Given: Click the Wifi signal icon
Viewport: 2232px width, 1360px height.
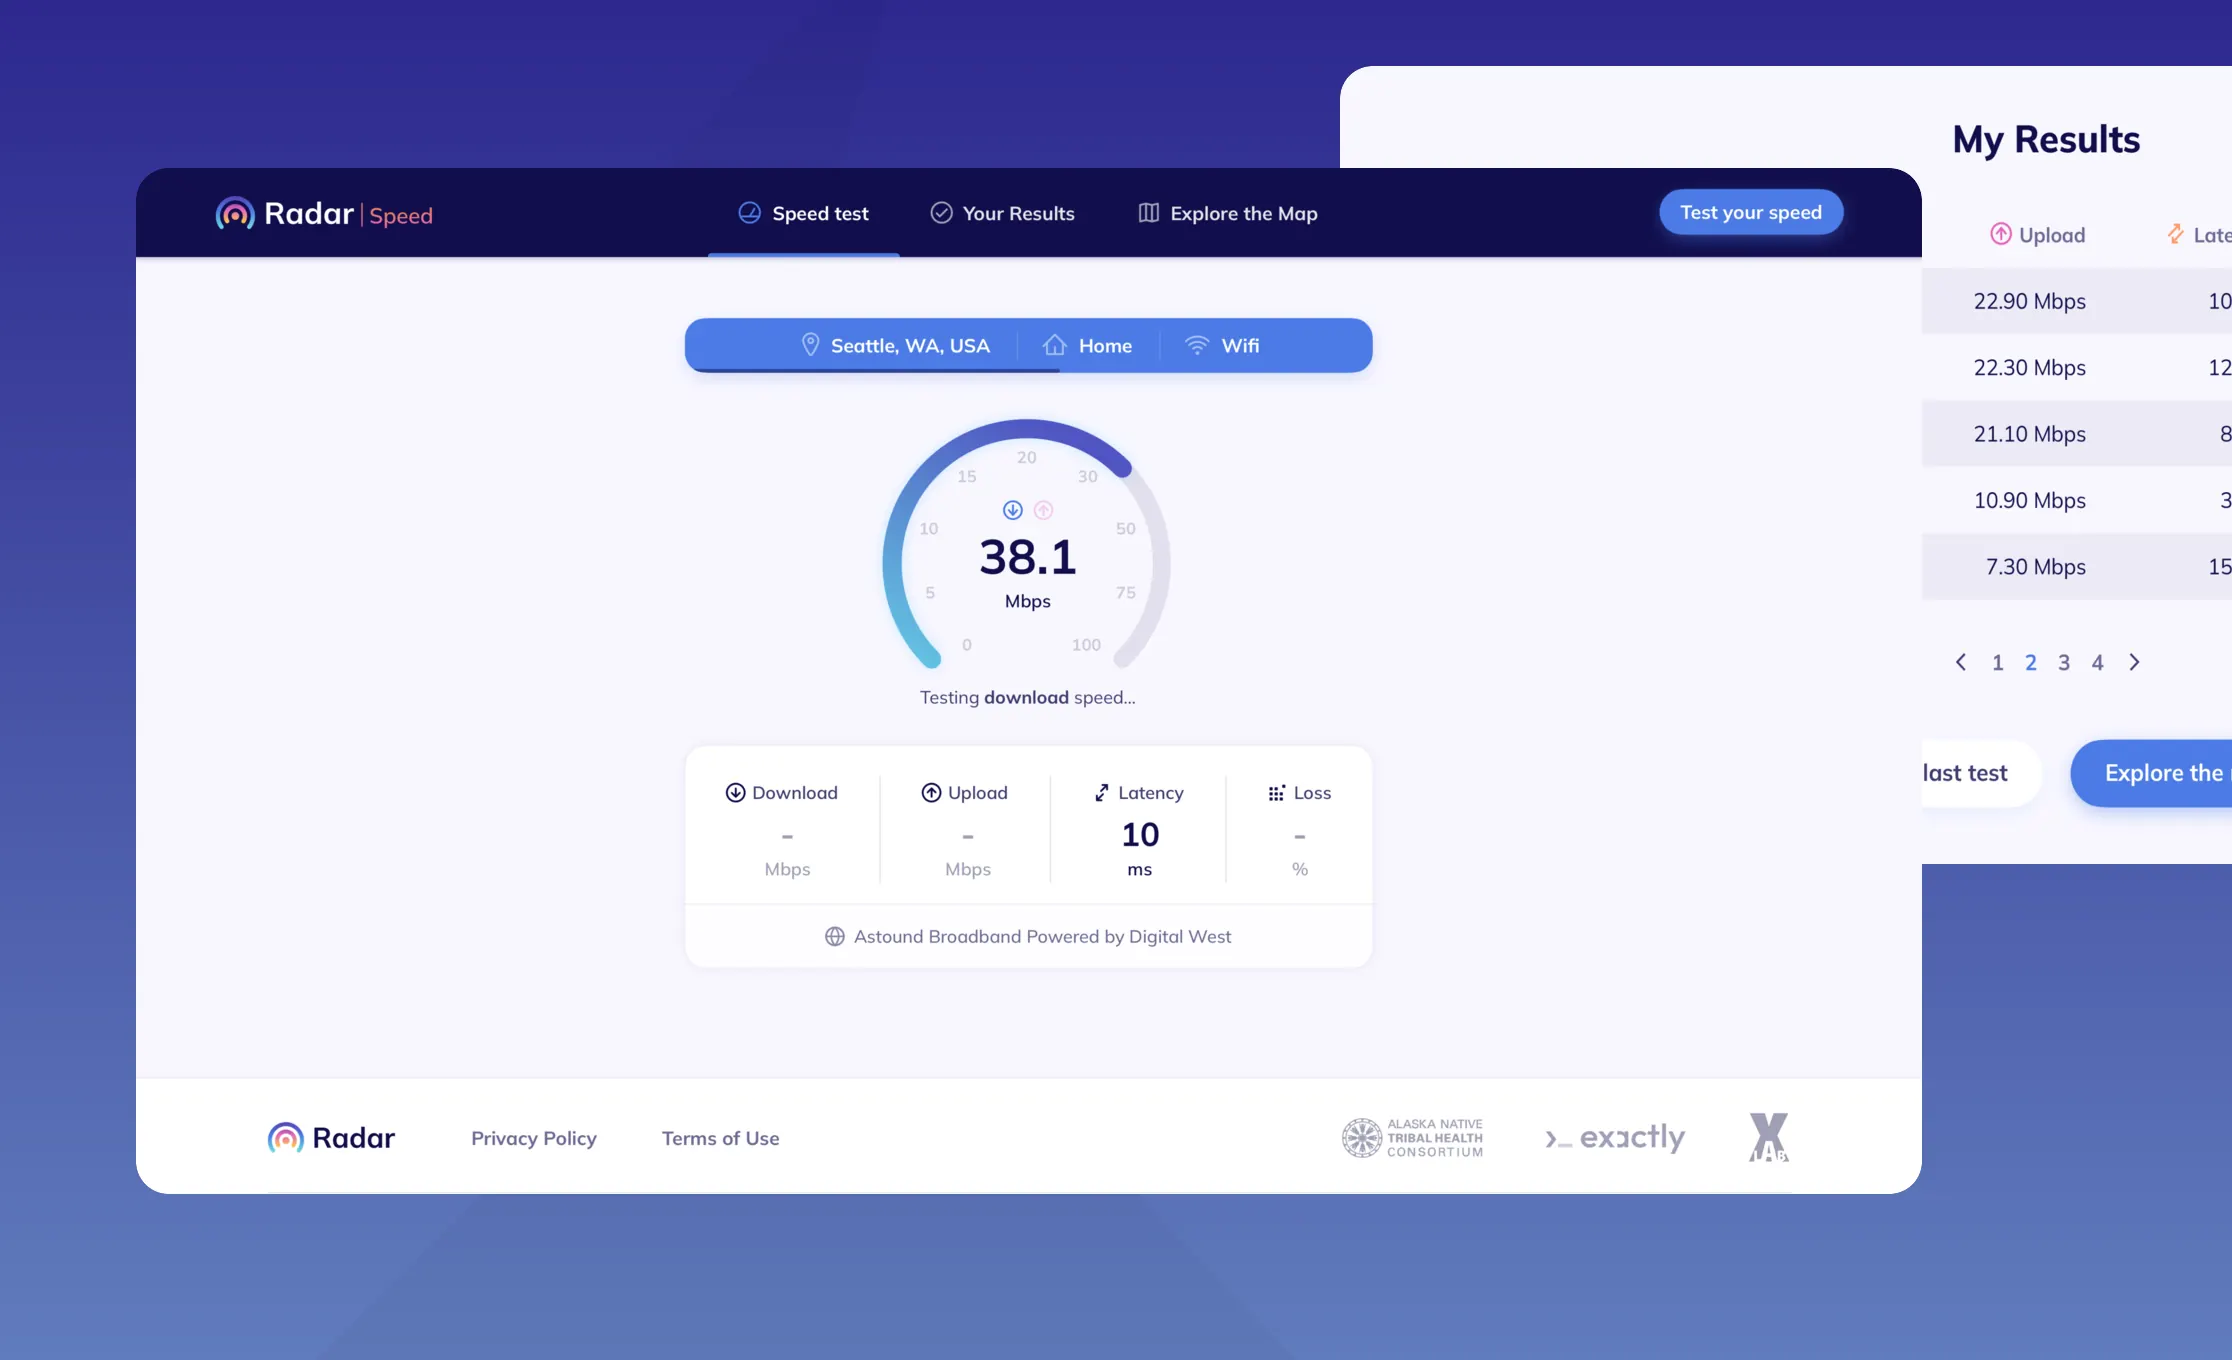Looking at the screenshot, I should point(1197,345).
